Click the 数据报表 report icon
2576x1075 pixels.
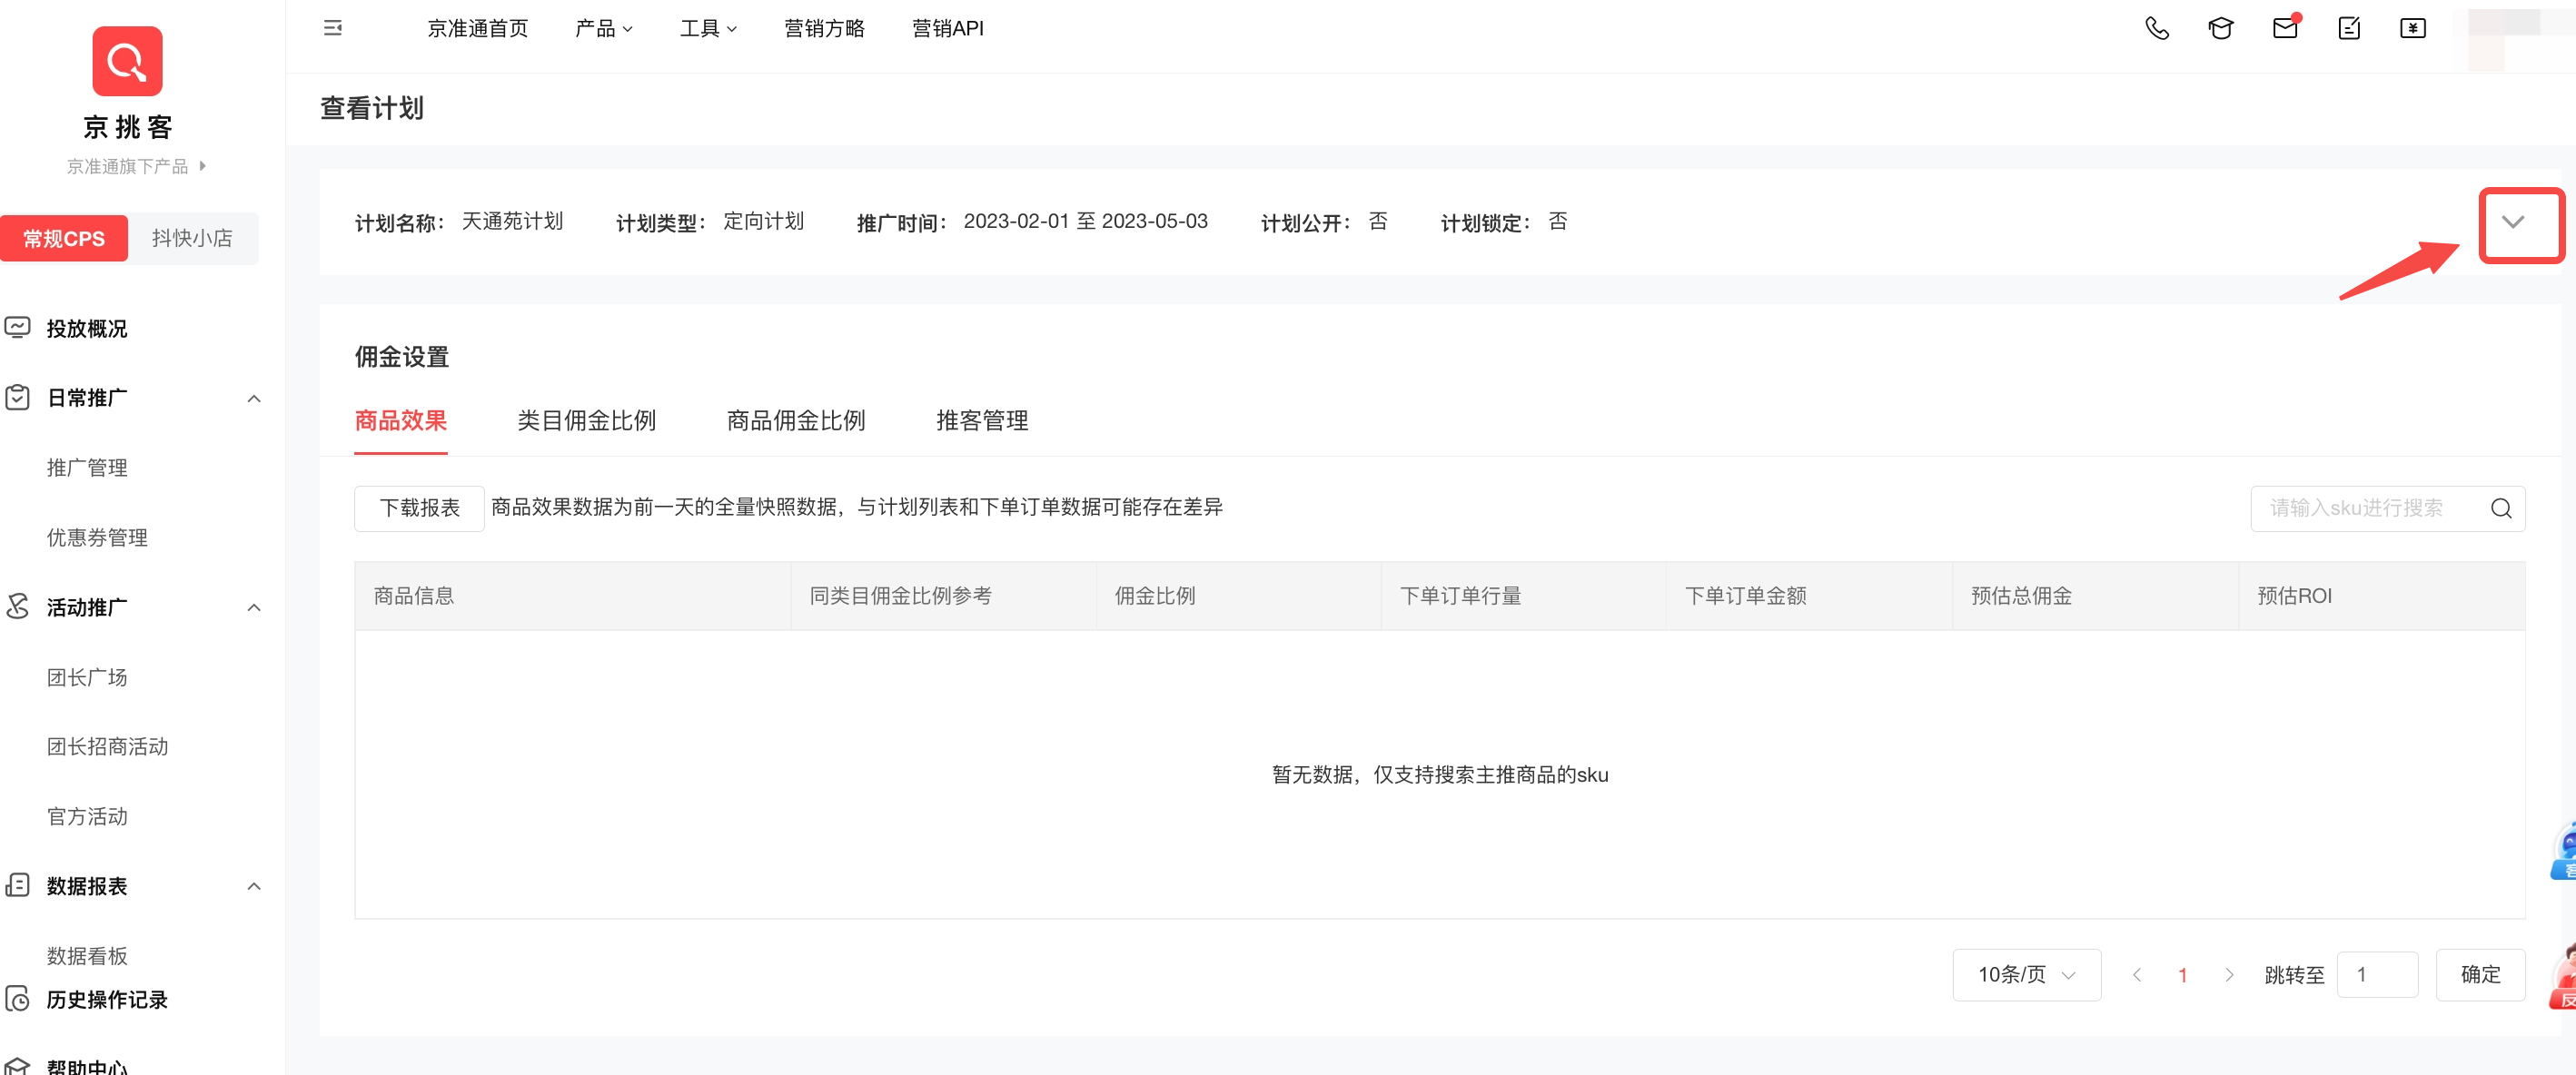click(x=17, y=885)
